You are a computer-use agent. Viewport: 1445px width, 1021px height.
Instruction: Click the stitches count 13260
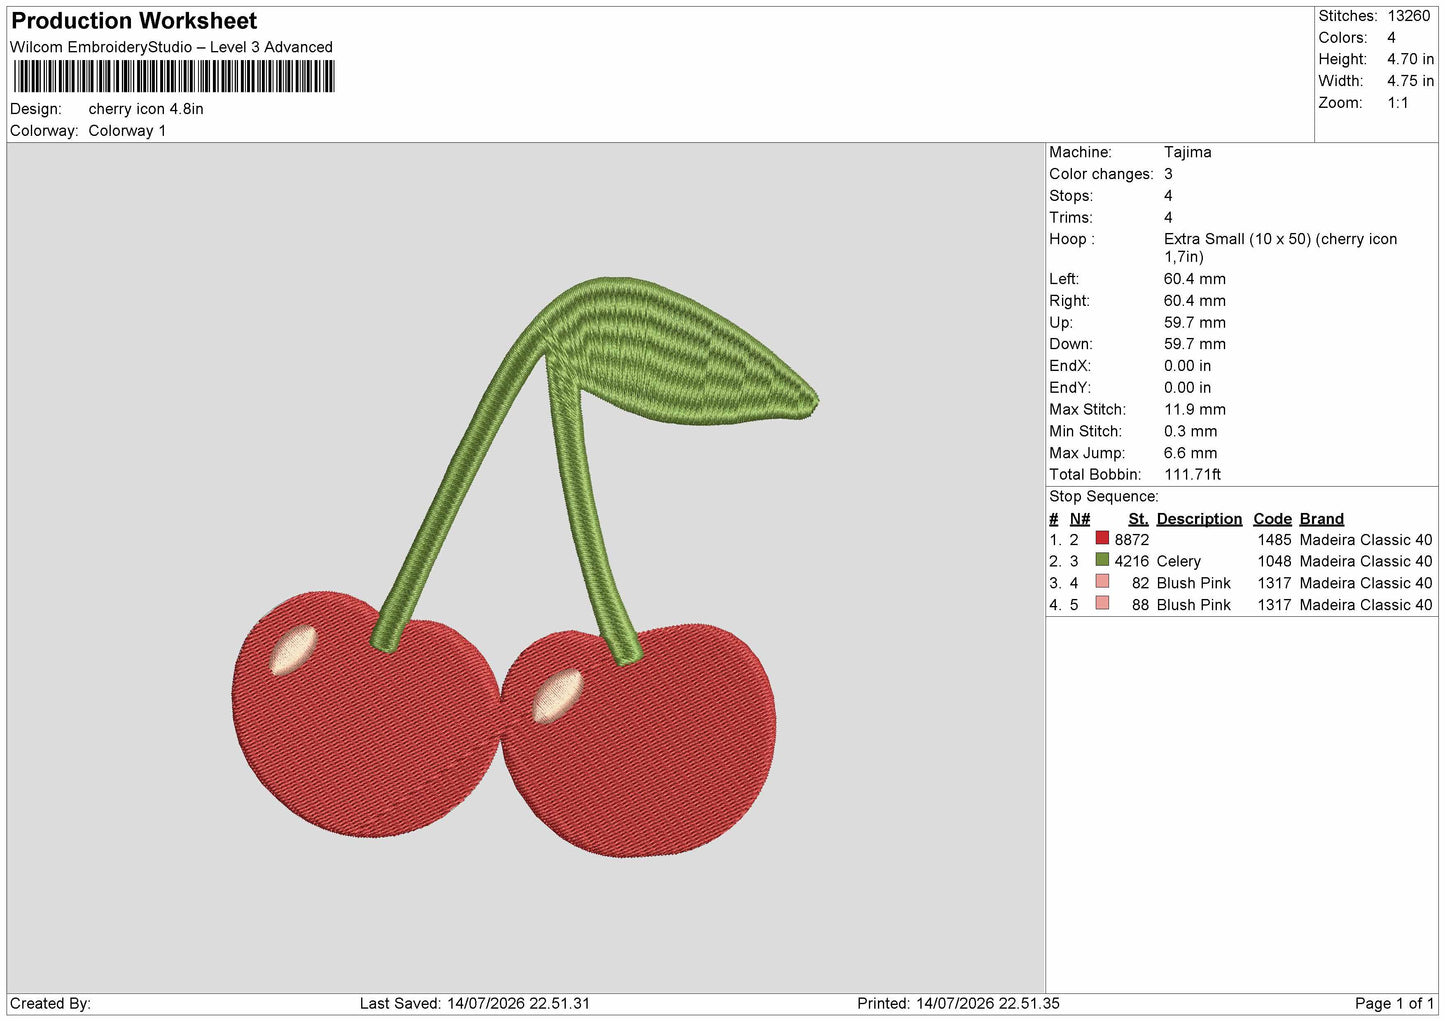tap(1408, 16)
